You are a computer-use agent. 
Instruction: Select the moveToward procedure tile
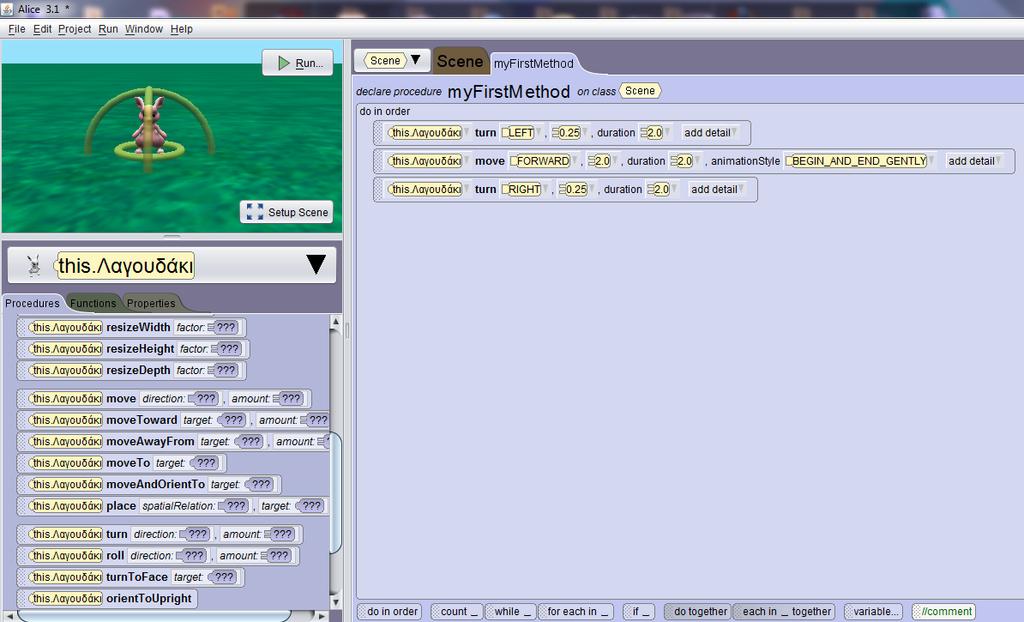point(173,420)
